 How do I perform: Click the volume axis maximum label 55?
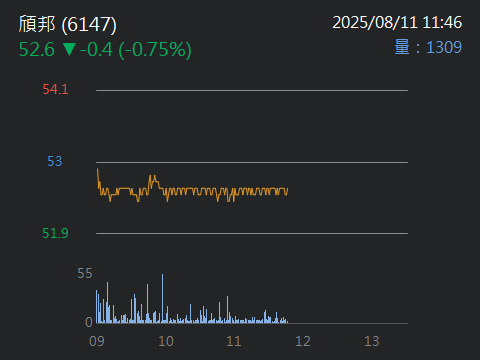click(x=85, y=273)
